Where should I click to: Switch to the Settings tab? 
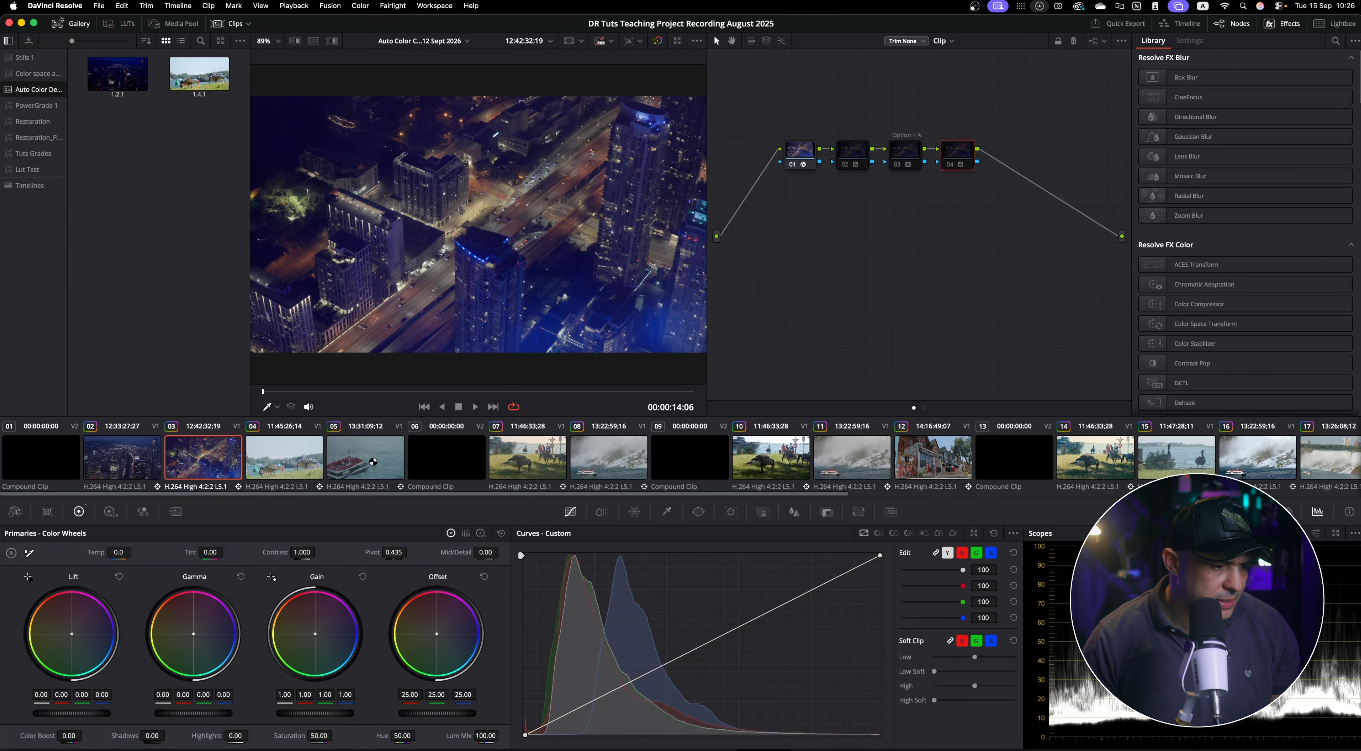pos(1189,41)
